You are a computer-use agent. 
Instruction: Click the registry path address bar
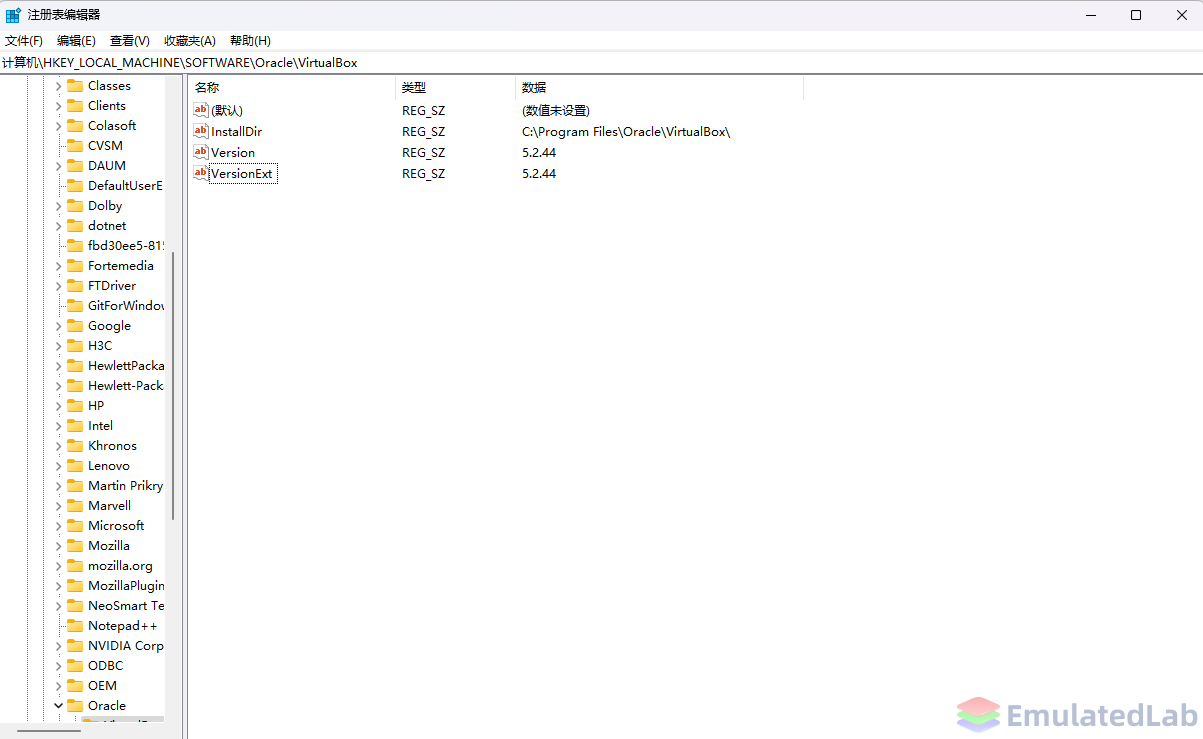(x=601, y=62)
